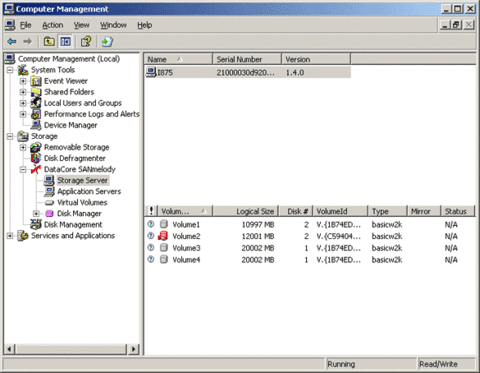Open the File menu
The image size is (480, 373).
tap(25, 25)
